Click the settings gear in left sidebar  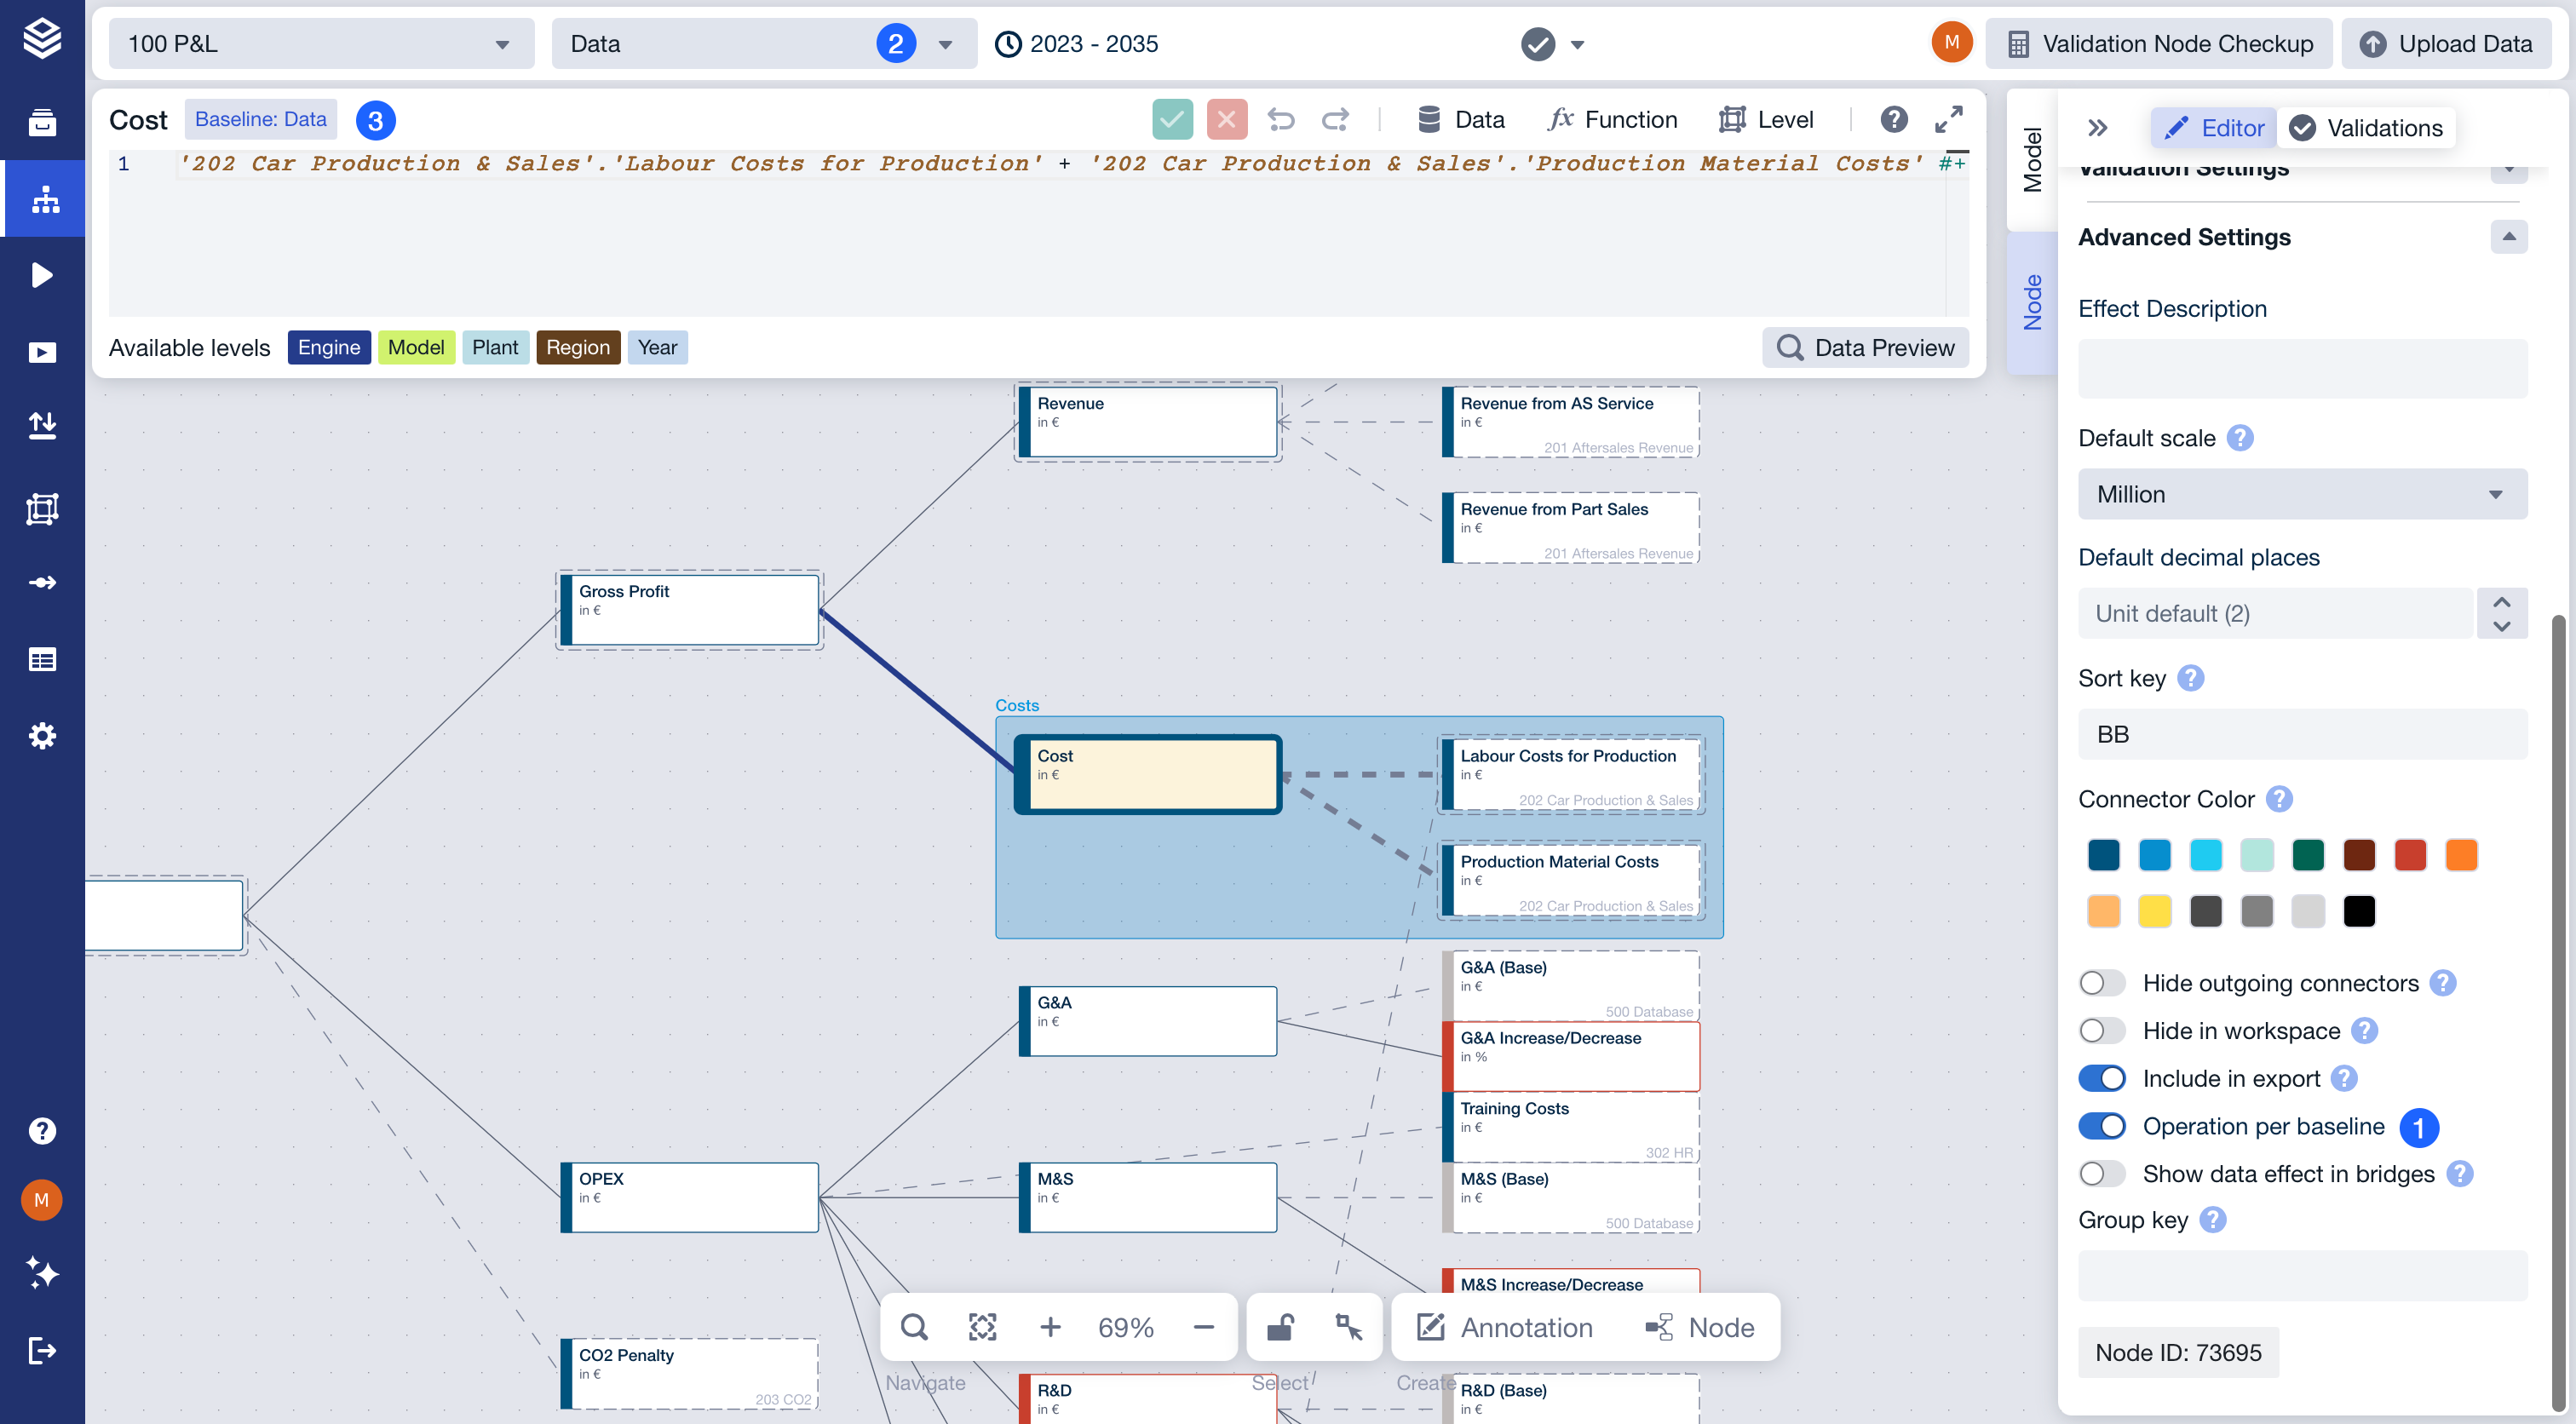pos(43,736)
